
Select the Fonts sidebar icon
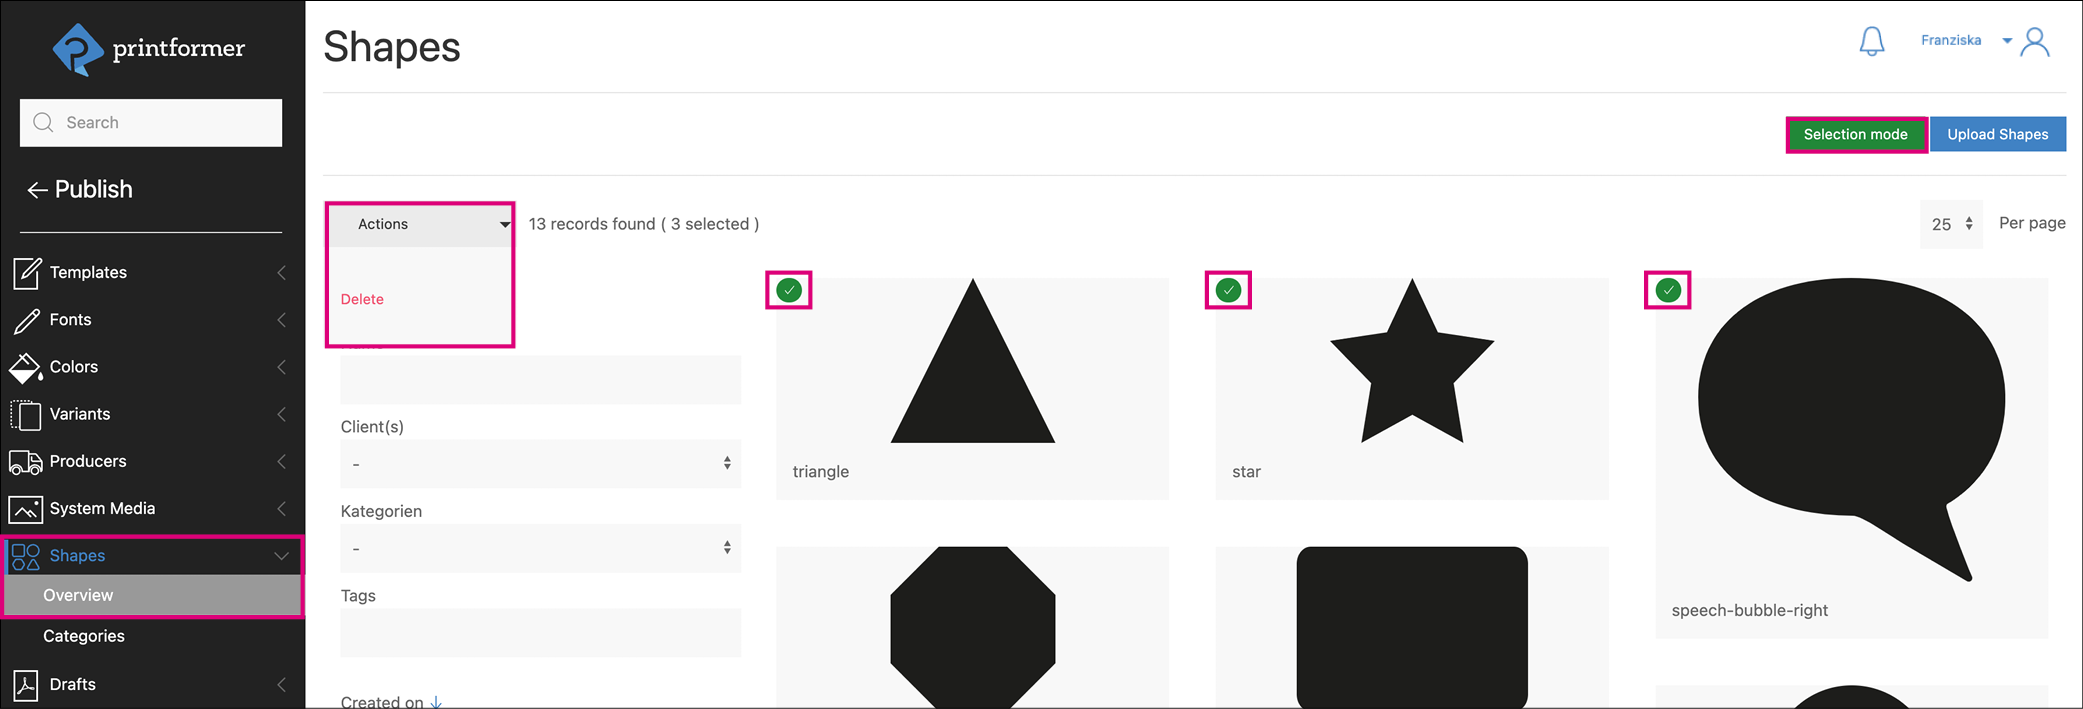(26, 319)
